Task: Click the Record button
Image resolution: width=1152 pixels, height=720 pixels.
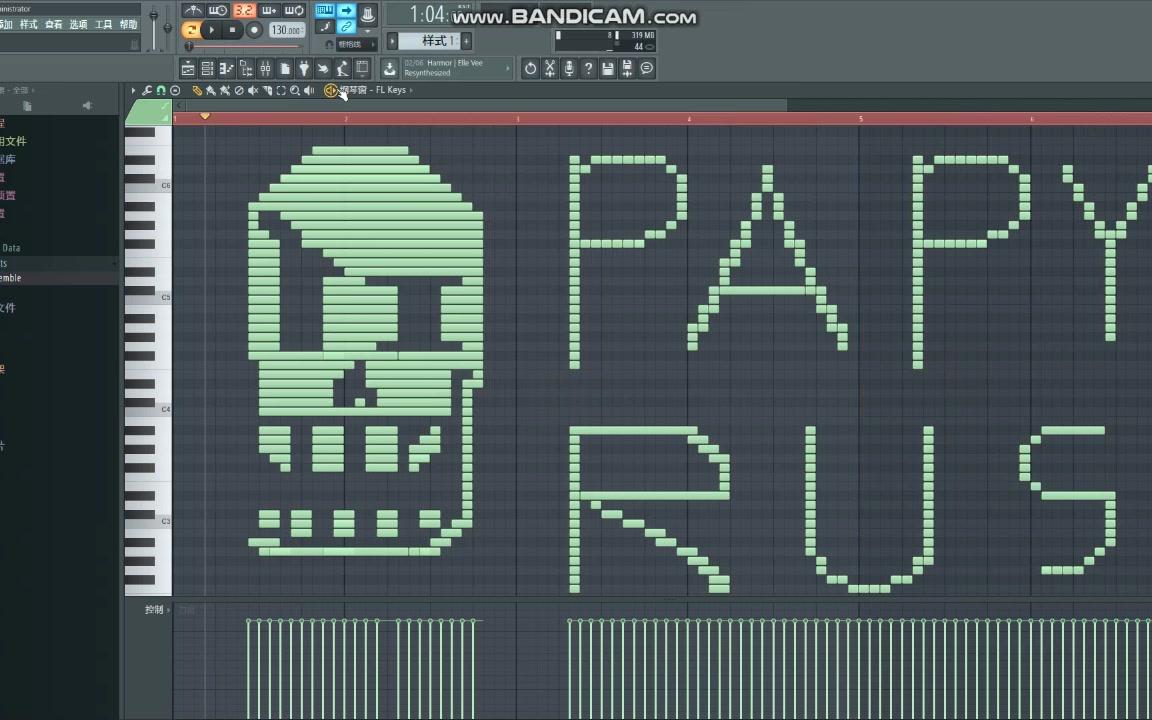Action: pos(253,30)
